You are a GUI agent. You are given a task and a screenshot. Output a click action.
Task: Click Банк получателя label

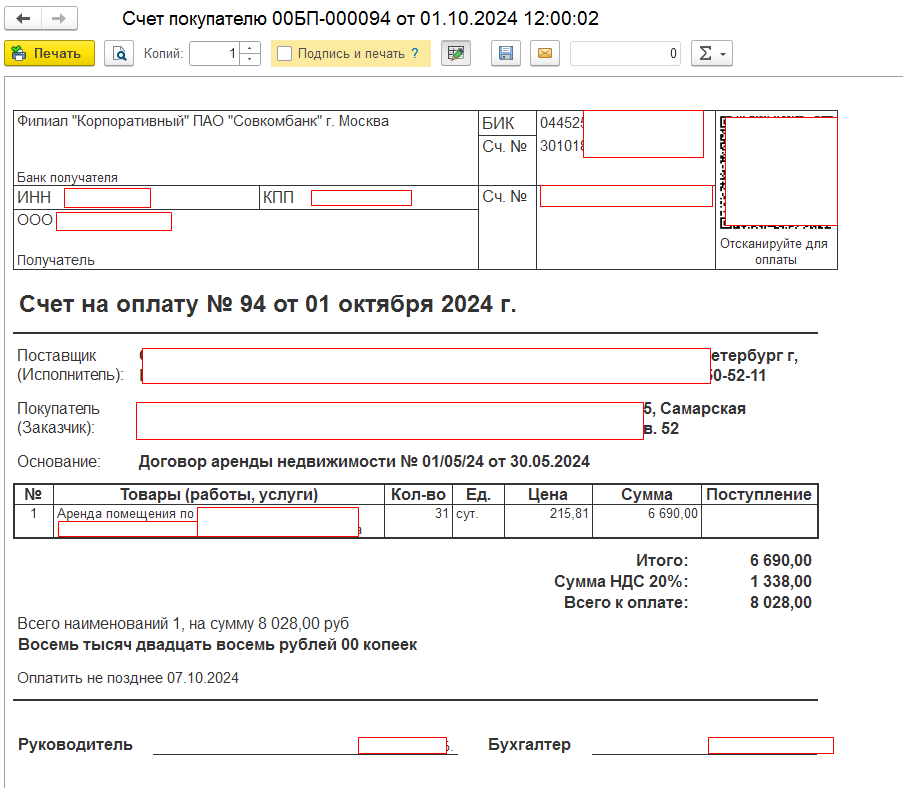coord(67,177)
